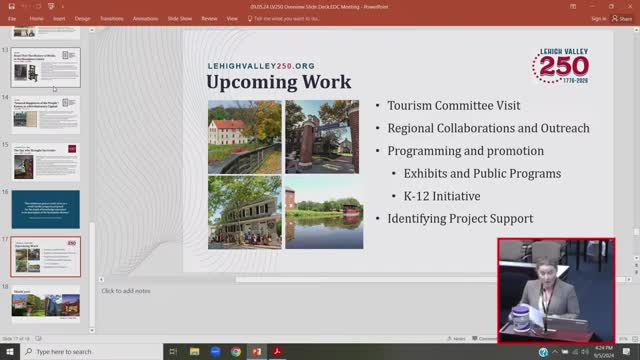The width and height of the screenshot is (640, 360).
Task: Select blue quote slide 16 thumbnail
Action: click(46, 209)
